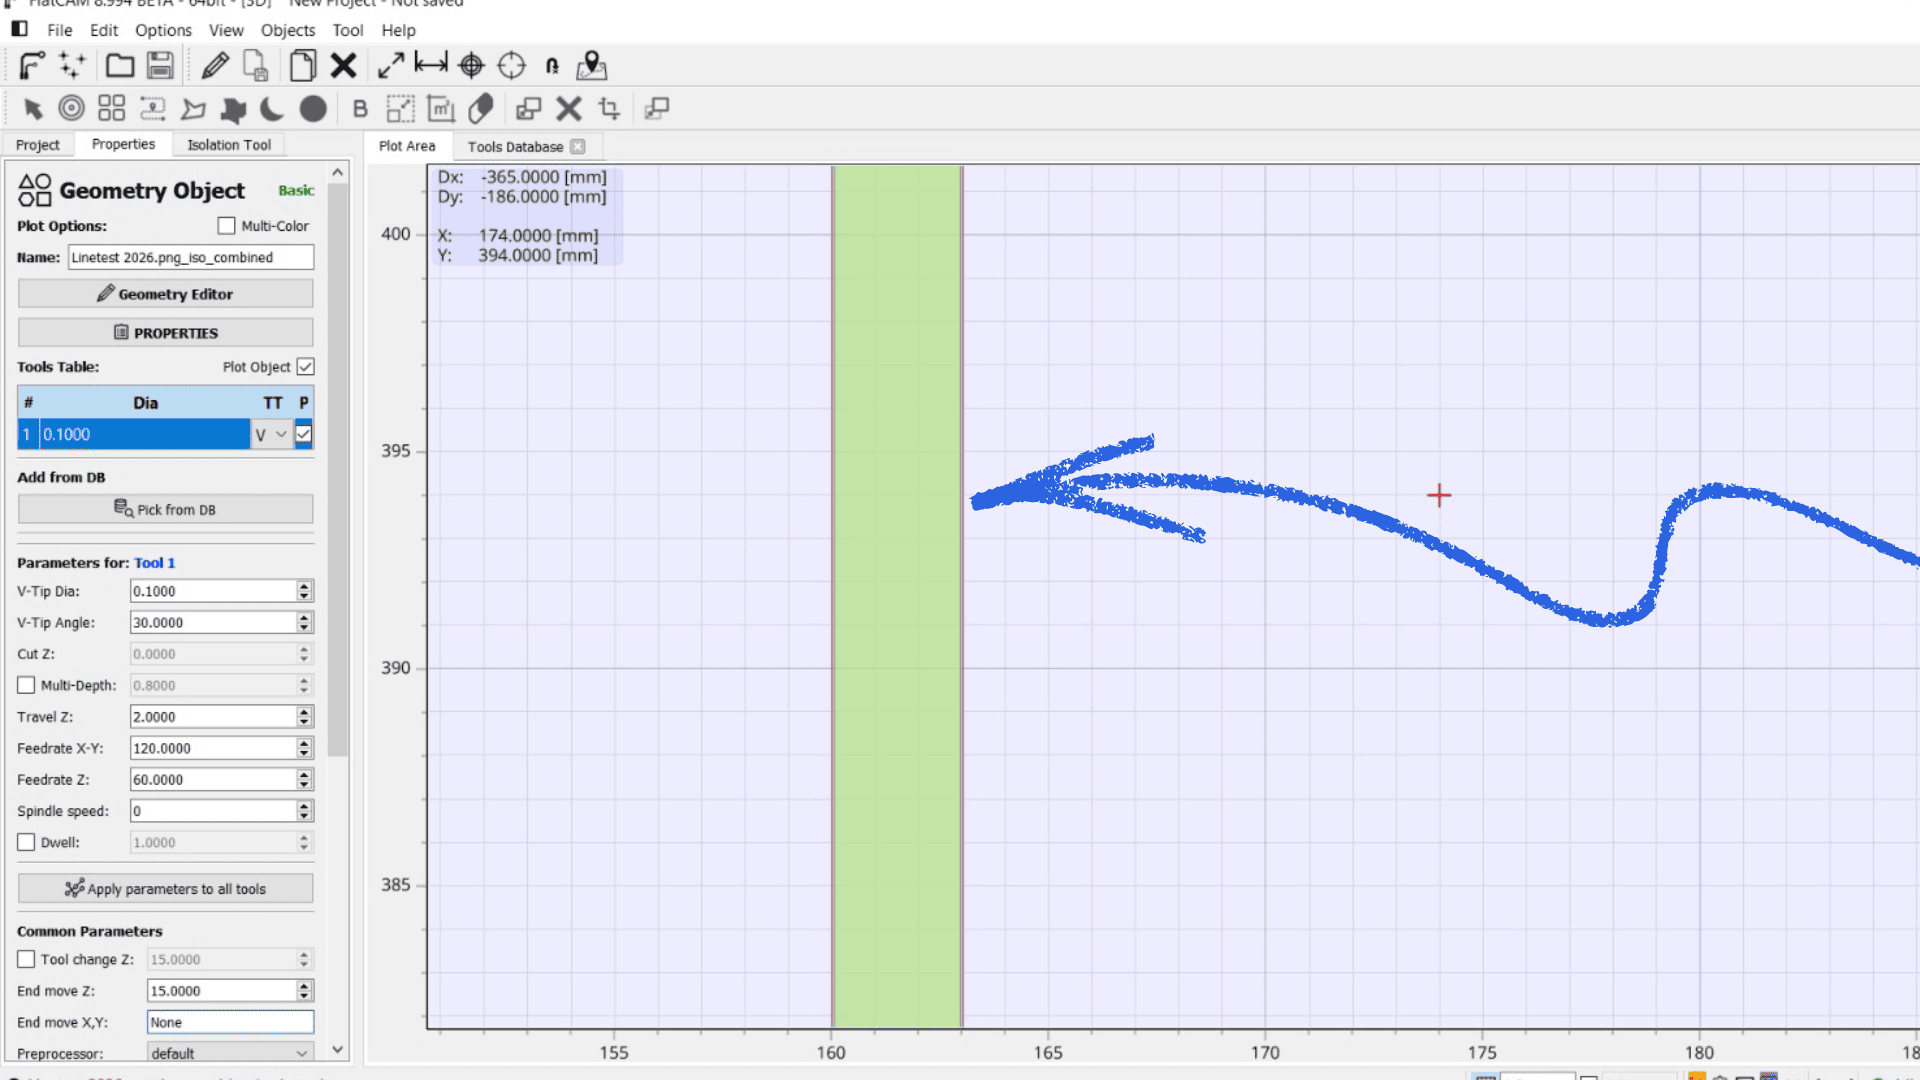The height and width of the screenshot is (1080, 1920).
Task: Open the Objects menu
Action: pyautogui.click(x=287, y=30)
